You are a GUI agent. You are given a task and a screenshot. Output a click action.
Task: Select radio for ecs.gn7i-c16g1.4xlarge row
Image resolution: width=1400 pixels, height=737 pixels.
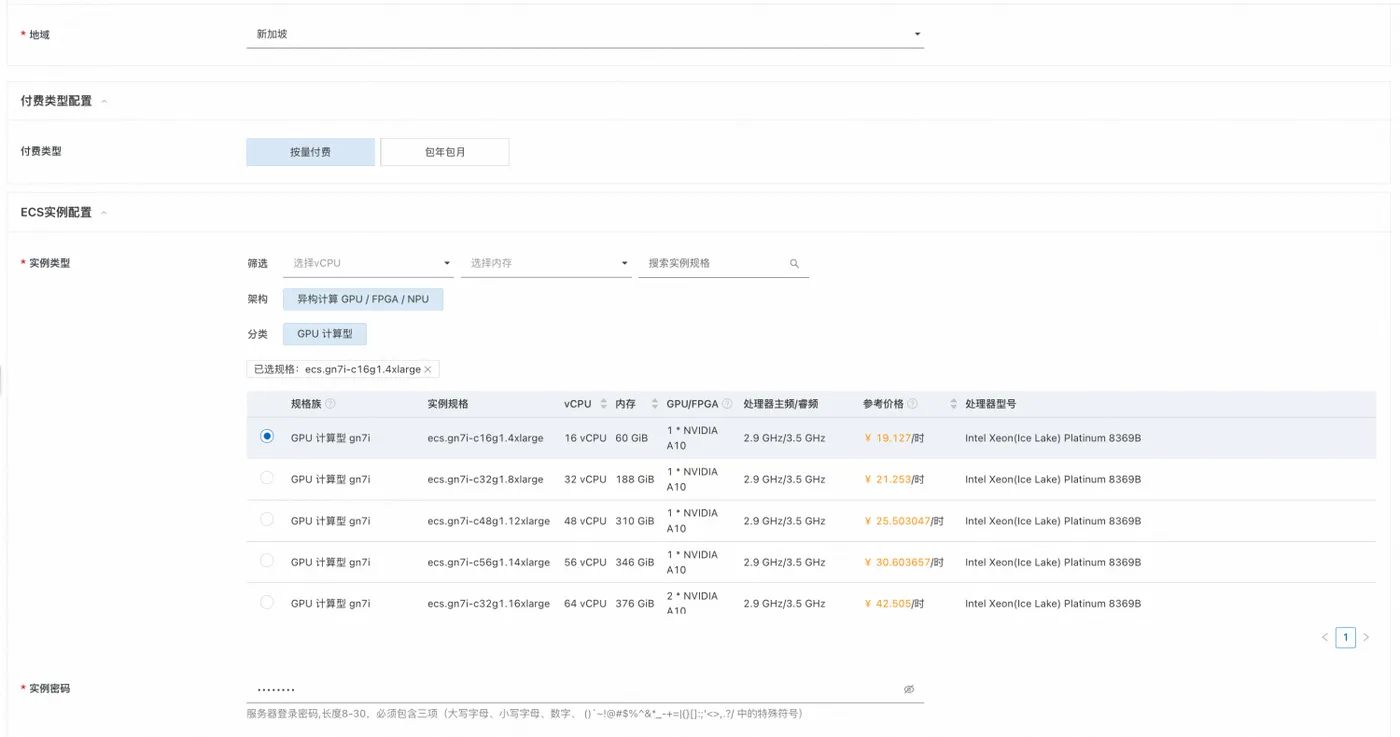click(267, 437)
